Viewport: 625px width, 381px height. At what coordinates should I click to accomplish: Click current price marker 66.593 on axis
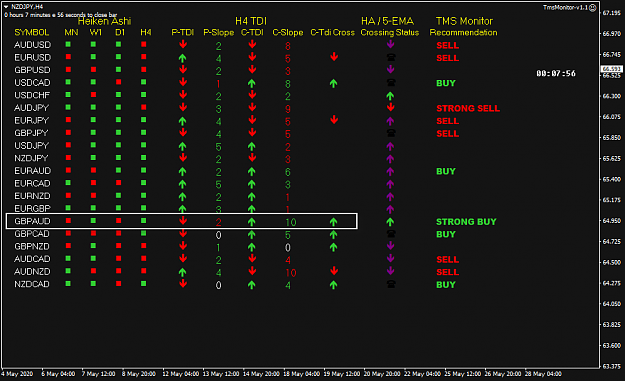coord(611,69)
